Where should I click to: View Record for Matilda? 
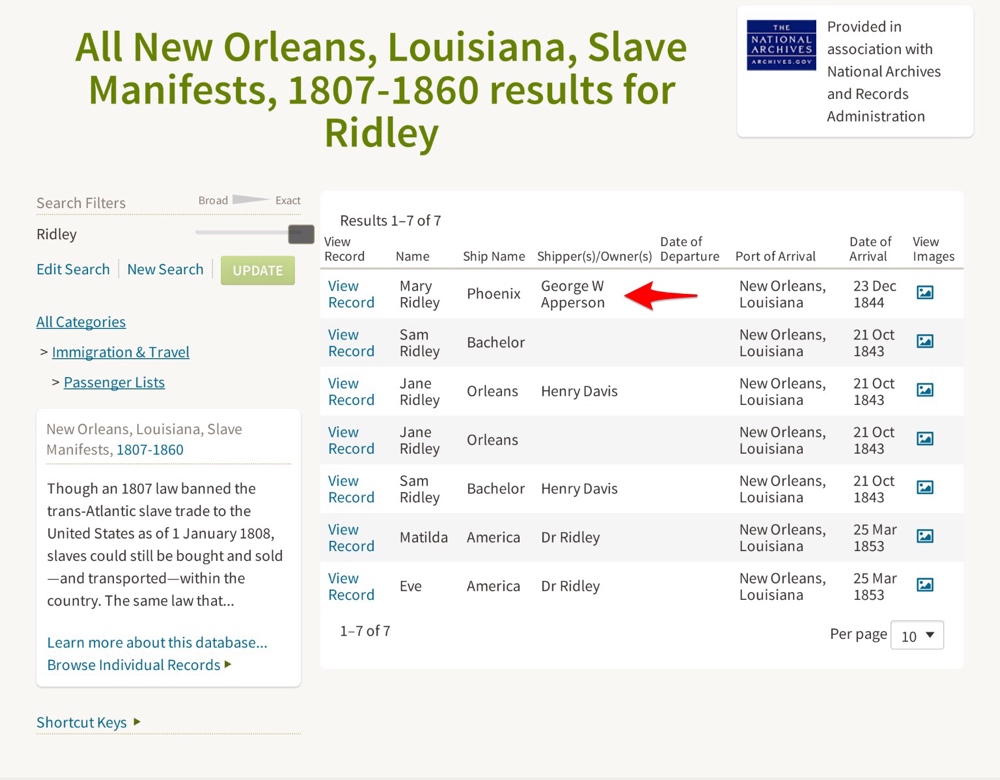[x=350, y=537]
